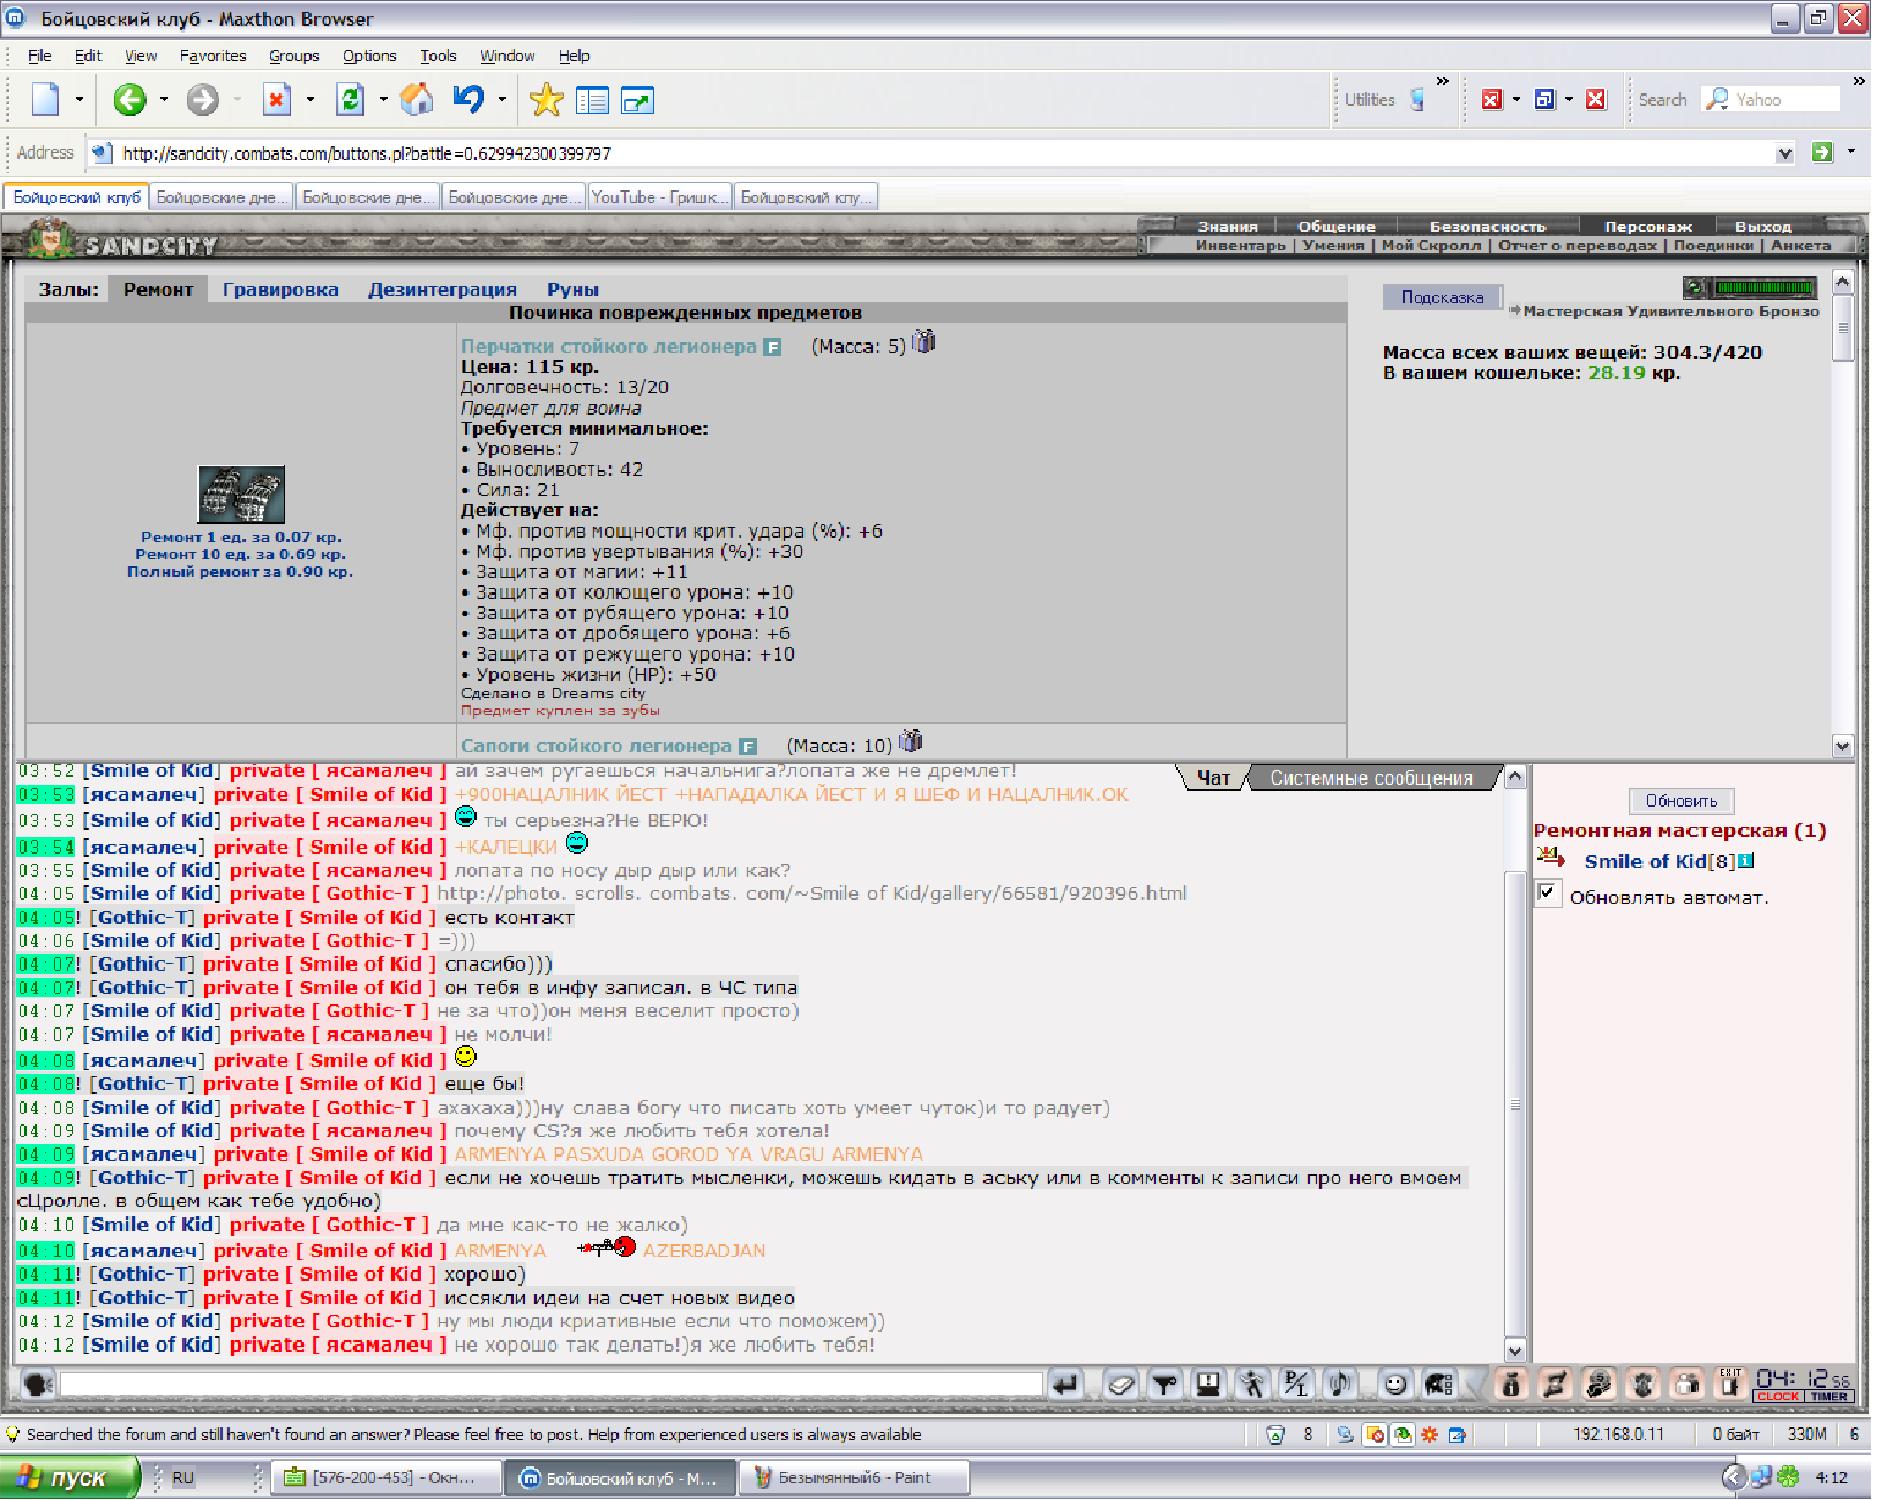This screenshot has width=1900, height=1500.
Task: Toggle the sidebar list panel icon
Action: click(x=592, y=100)
